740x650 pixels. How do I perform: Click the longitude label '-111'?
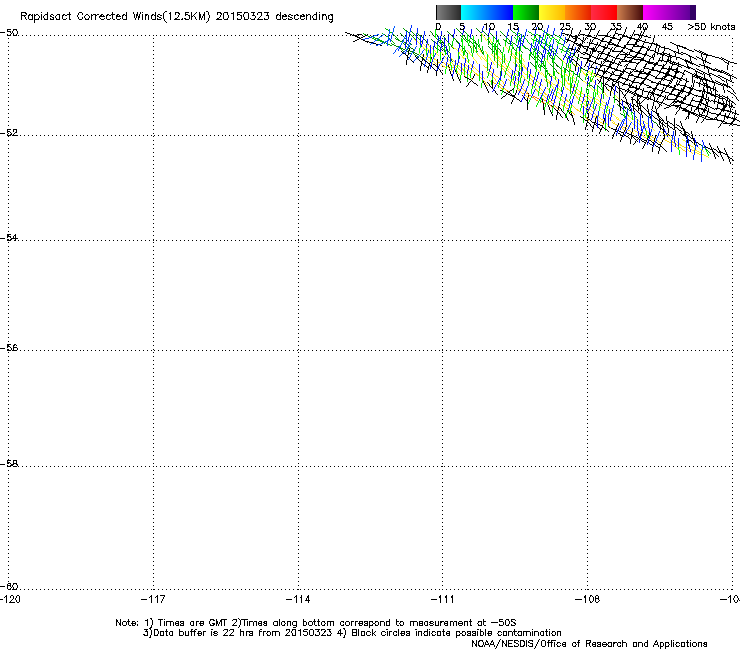coord(443,599)
